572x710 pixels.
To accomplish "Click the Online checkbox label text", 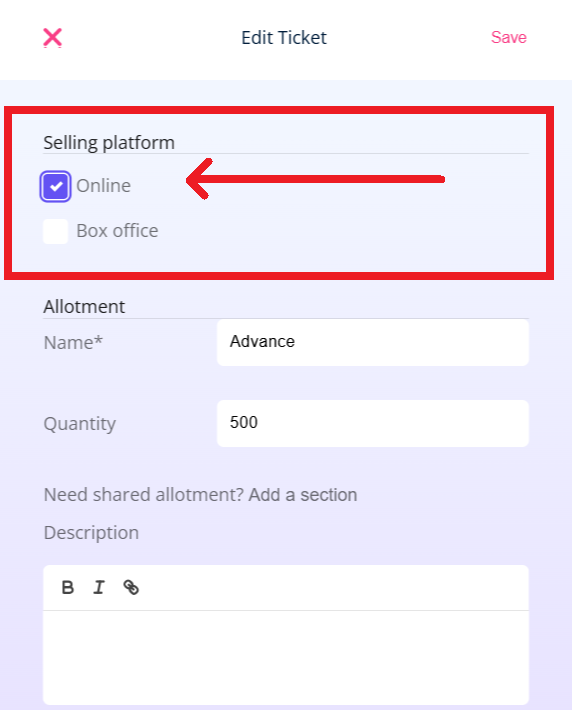I will tap(104, 186).
